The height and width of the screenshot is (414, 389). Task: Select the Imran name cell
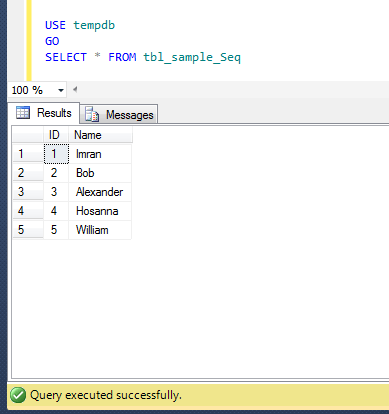click(100, 154)
